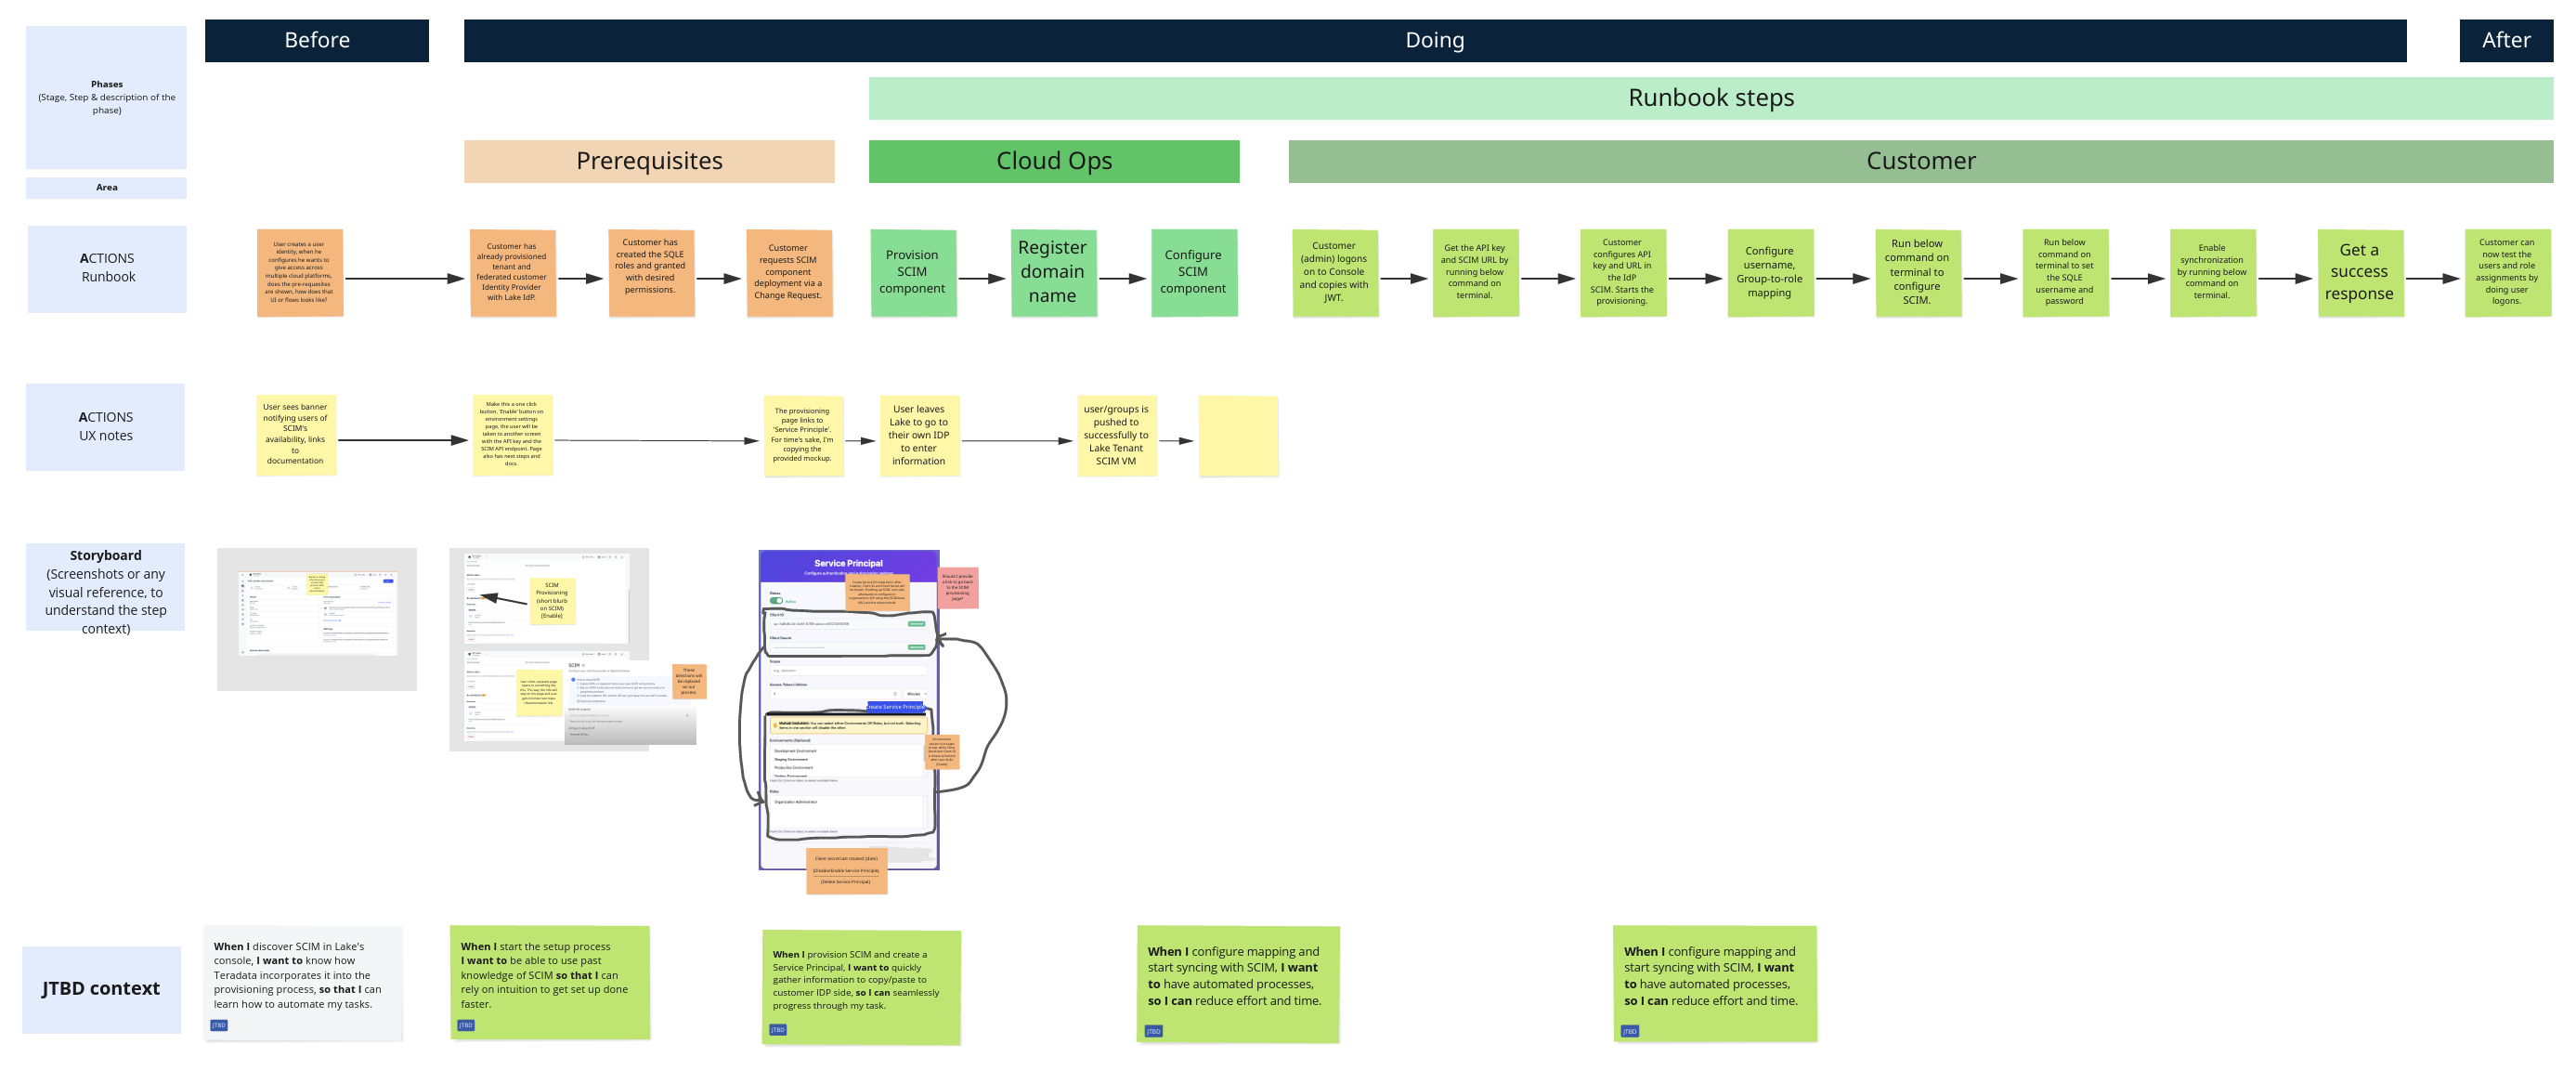Select the 'set the SQLE username and password' sticky
This screenshot has width=2576, height=1070.
click(2065, 272)
